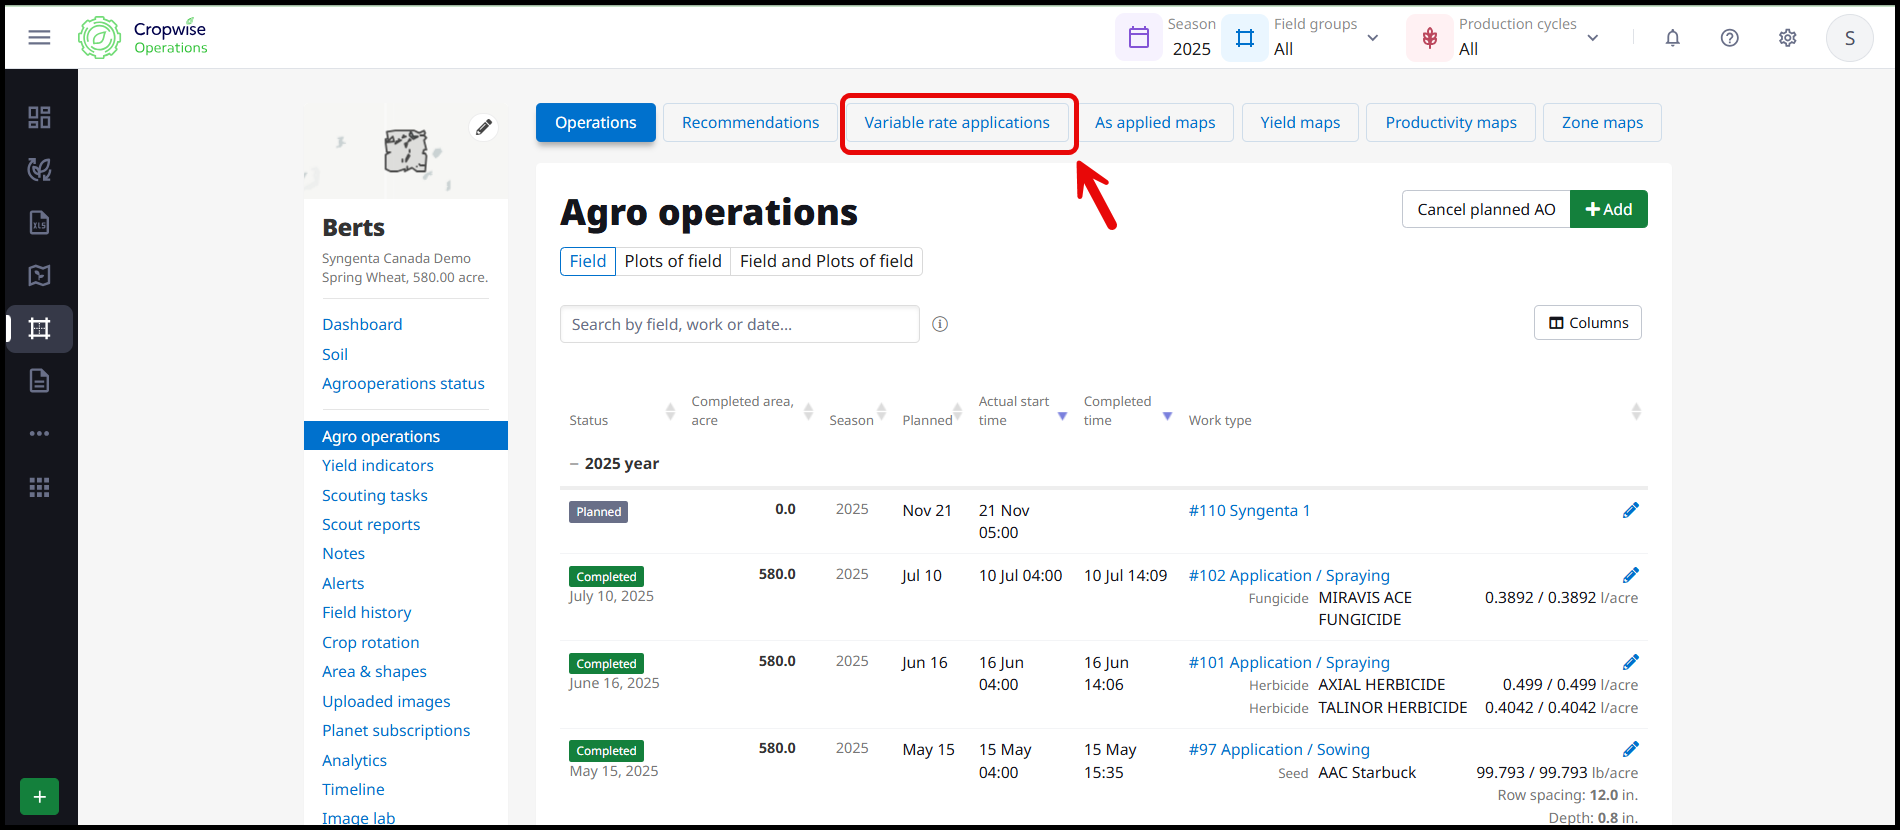1900x830 pixels.
Task: Open the settings gear icon
Action: [x=1787, y=38]
